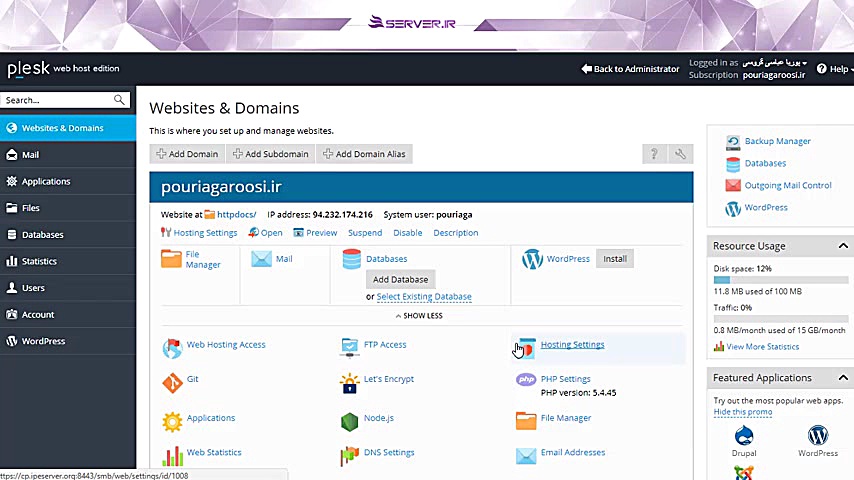854x480 pixels.
Task: Open the Applications gear icon in domain tools
Action: click(172, 421)
